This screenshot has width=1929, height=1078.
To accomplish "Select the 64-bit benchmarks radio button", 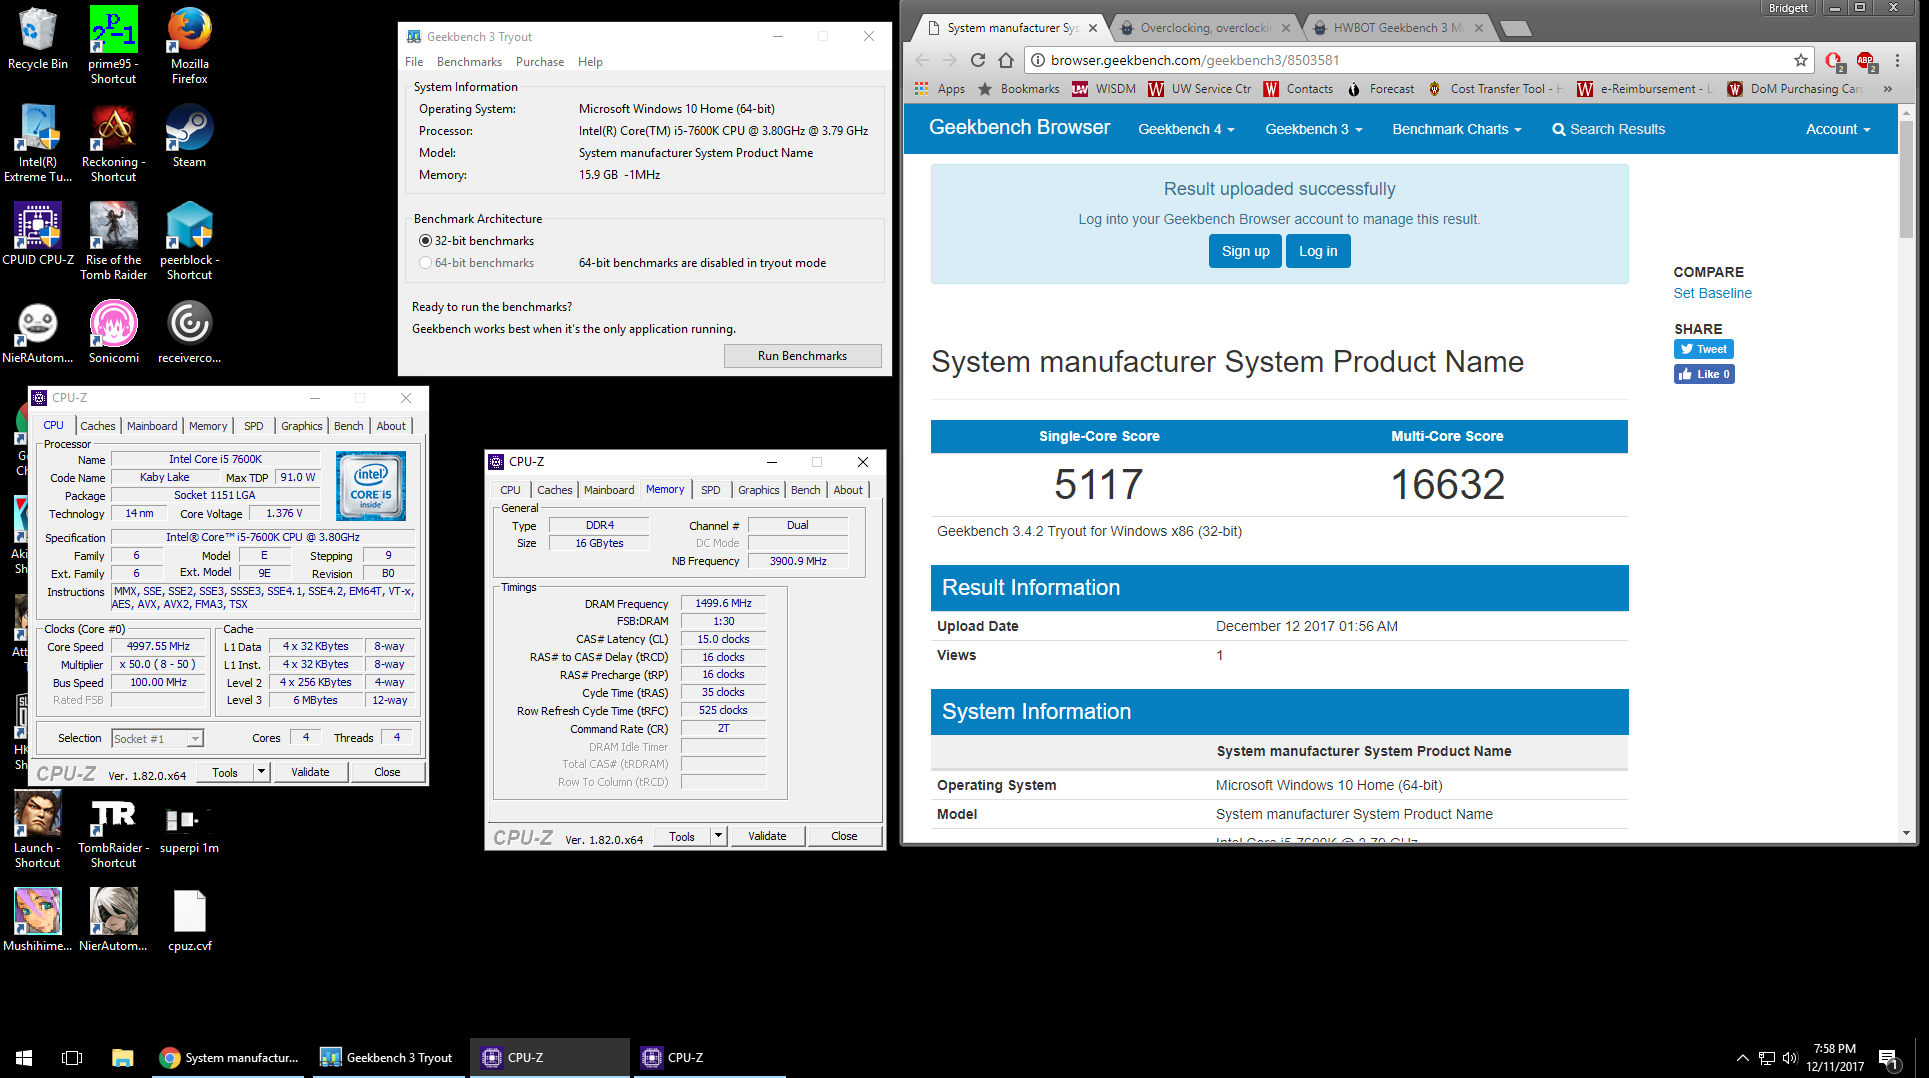I will click(x=426, y=263).
